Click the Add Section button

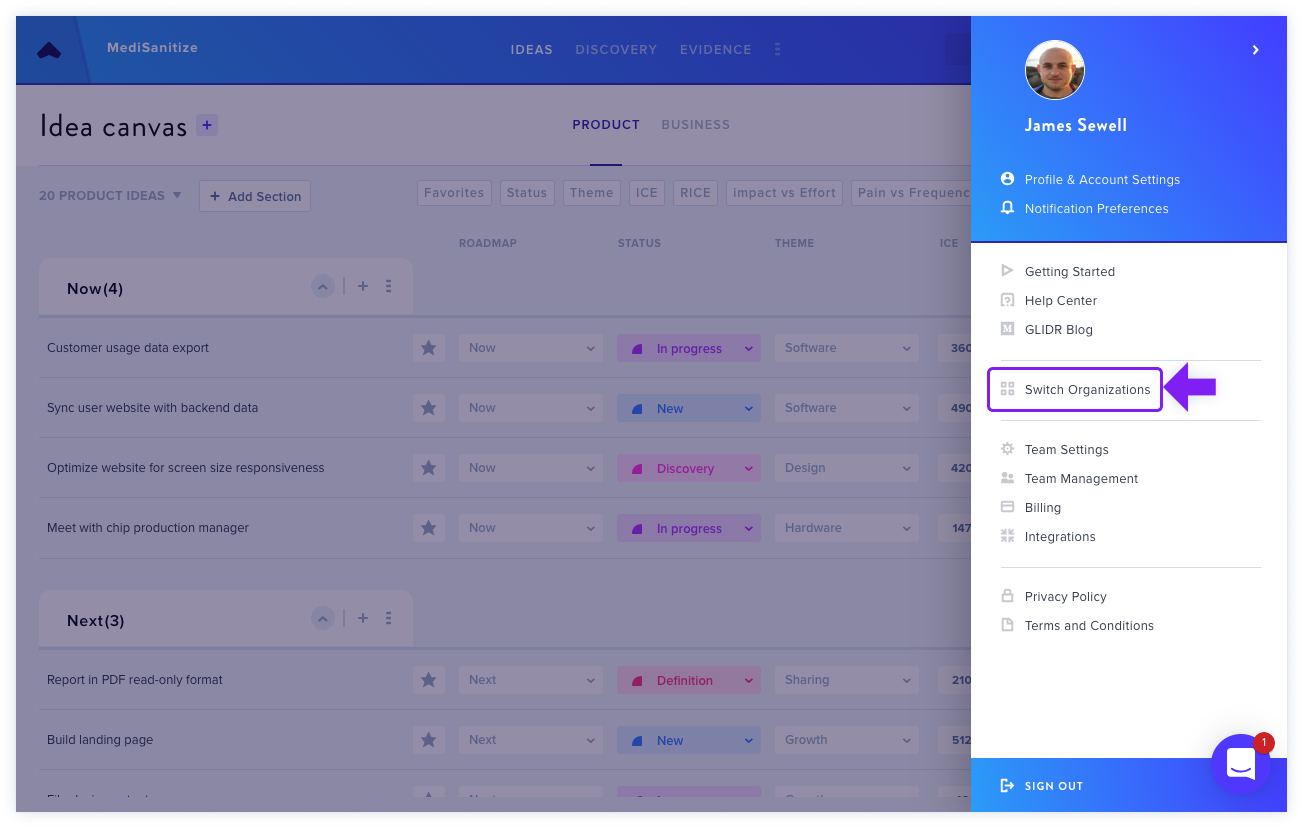255,196
